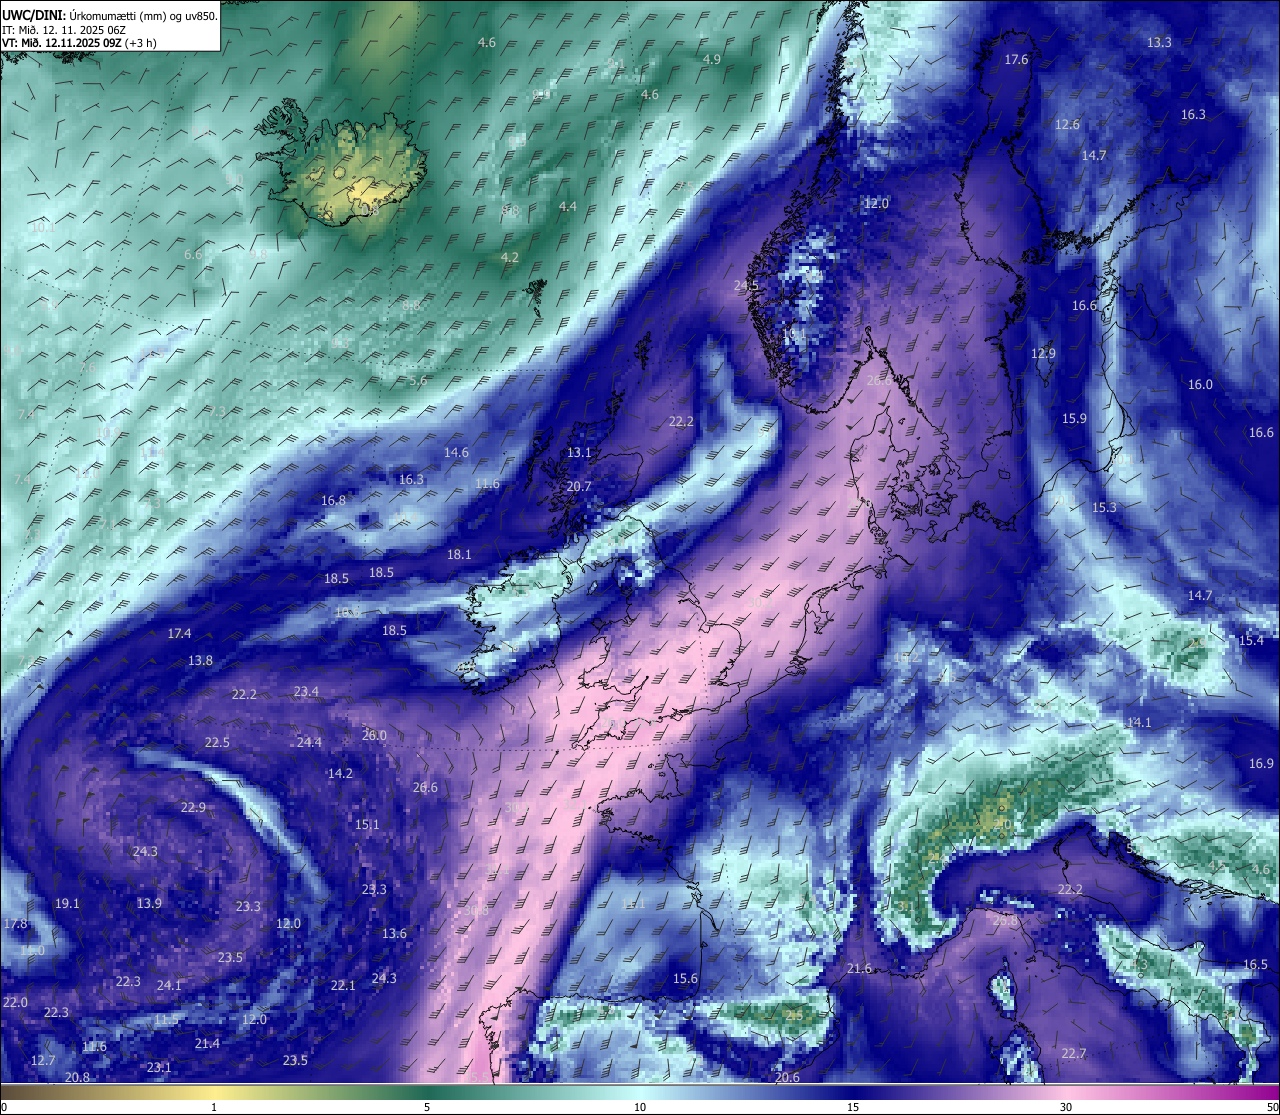This screenshot has height=1115, width=1280.
Task: Click the map value 15.1
Action: click(x=367, y=824)
